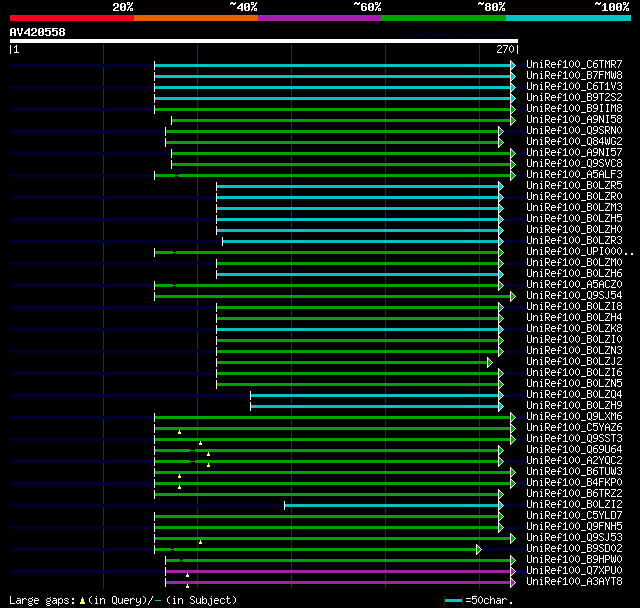
Task: Select the AV420558 query name label
Action: point(38,32)
